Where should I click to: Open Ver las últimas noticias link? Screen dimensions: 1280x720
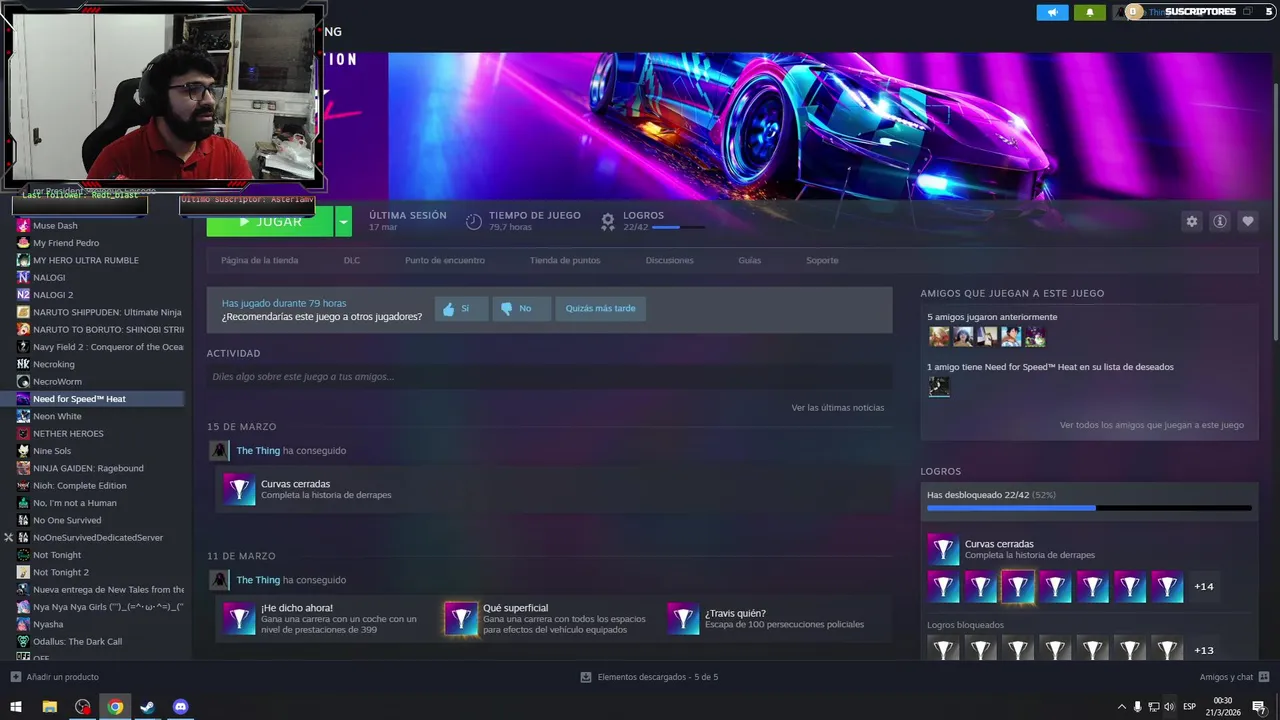pos(838,408)
